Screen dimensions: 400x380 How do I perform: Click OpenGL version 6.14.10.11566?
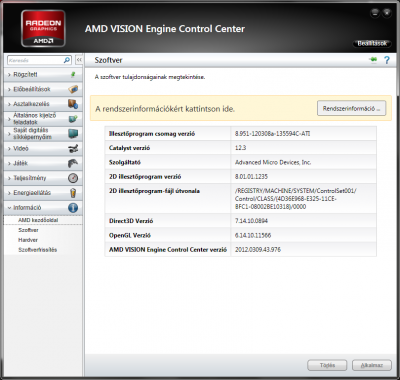click(x=253, y=235)
